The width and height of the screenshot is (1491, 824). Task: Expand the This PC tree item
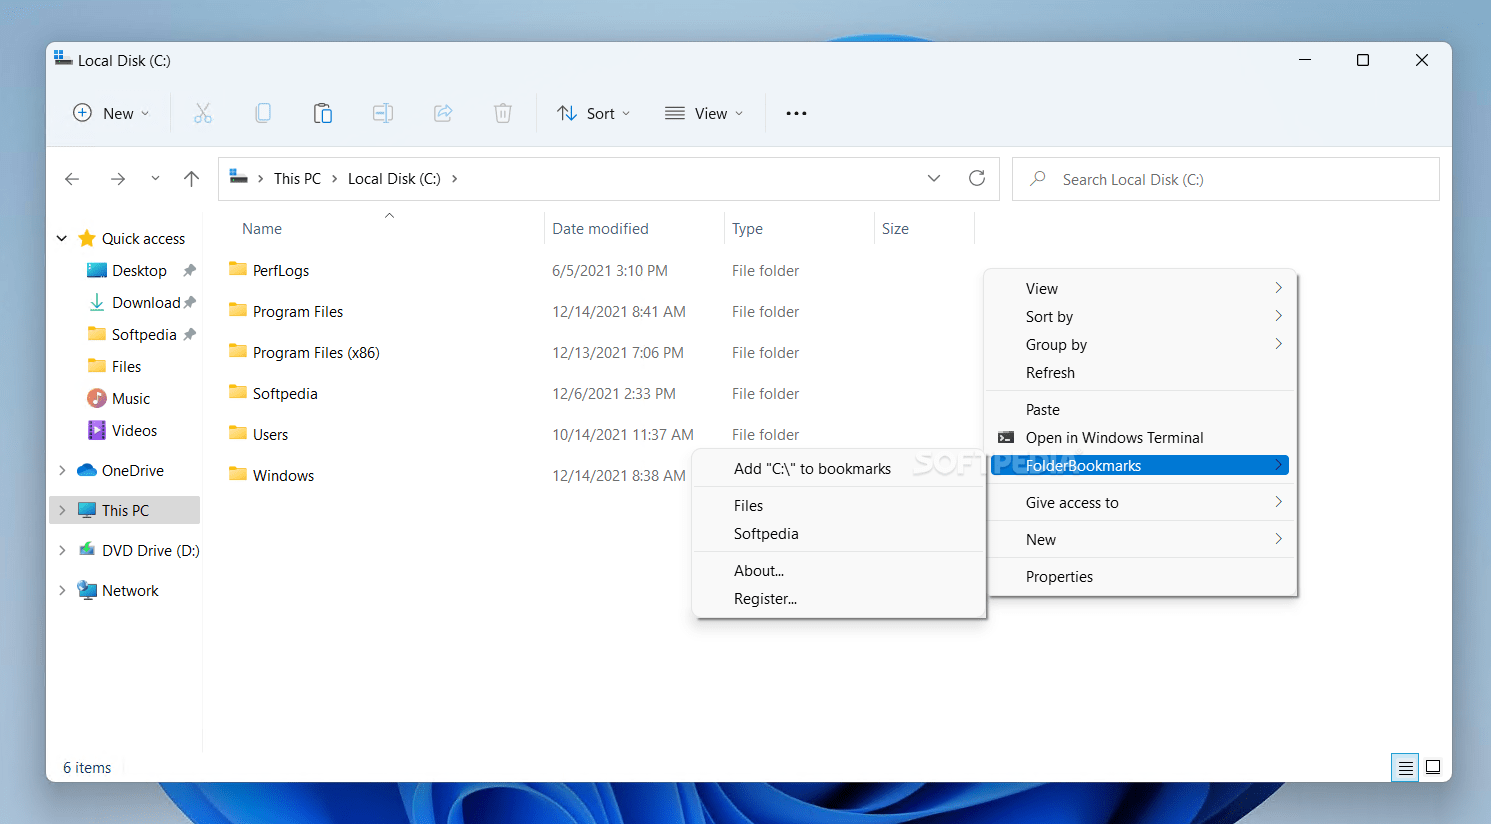(62, 510)
